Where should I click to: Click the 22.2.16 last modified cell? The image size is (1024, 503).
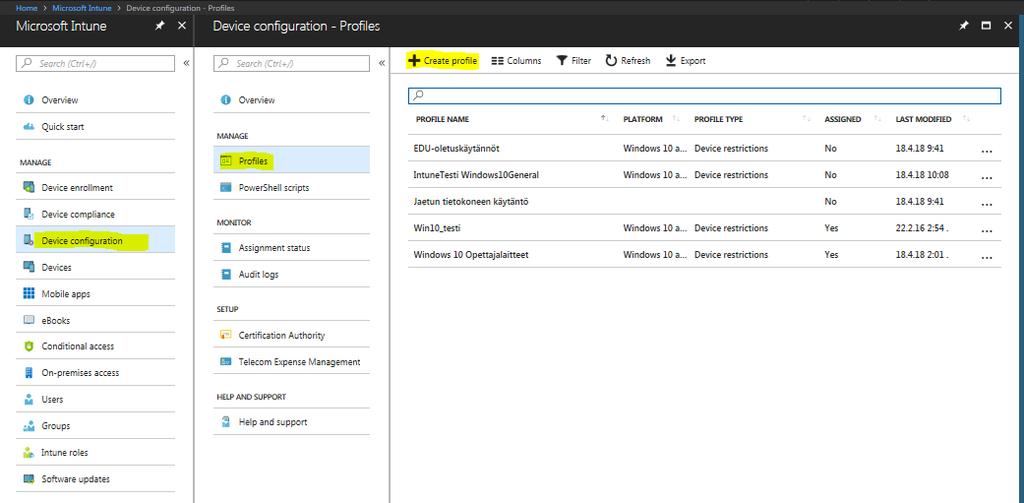point(922,228)
